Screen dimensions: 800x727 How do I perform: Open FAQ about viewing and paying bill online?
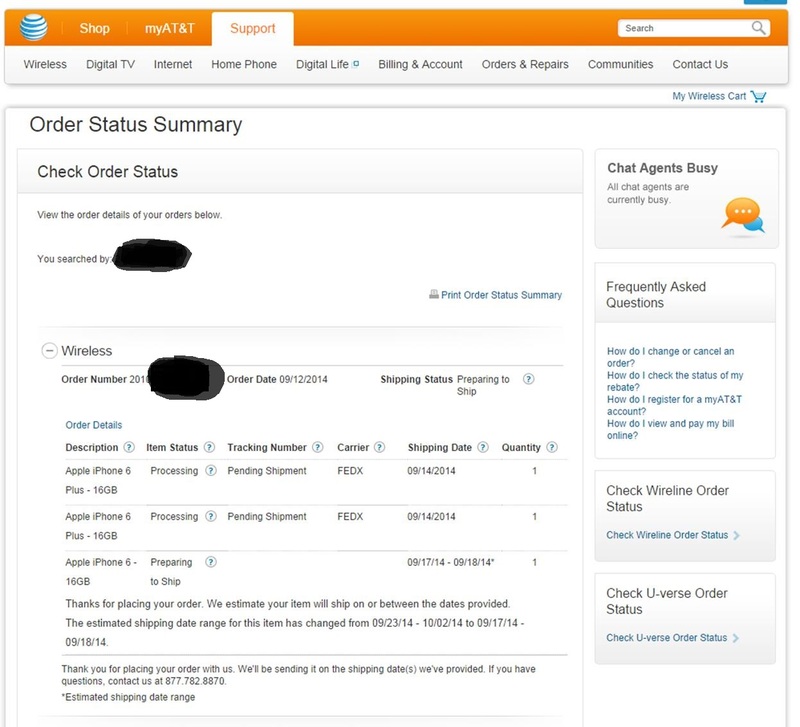click(x=670, y=429)
